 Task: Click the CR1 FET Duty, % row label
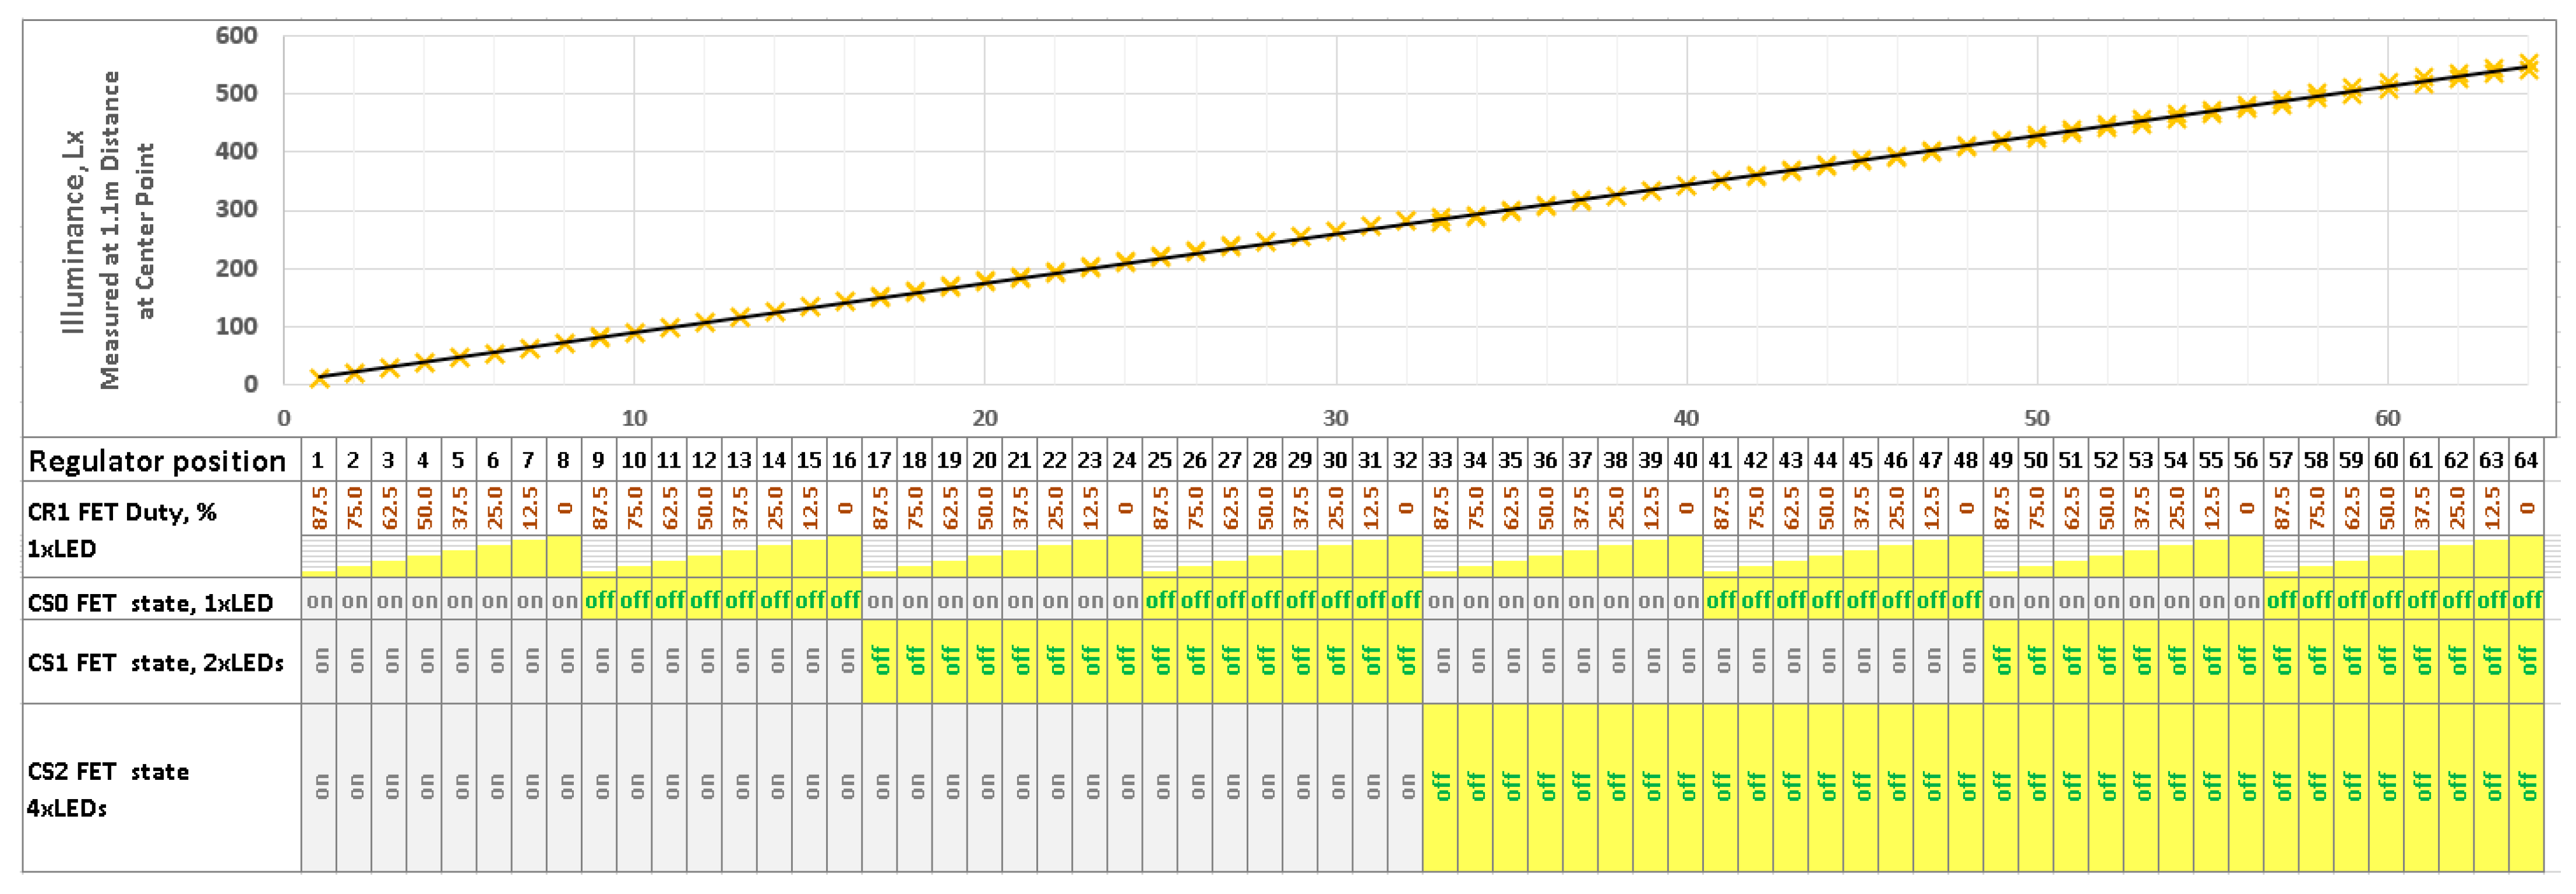121,513
